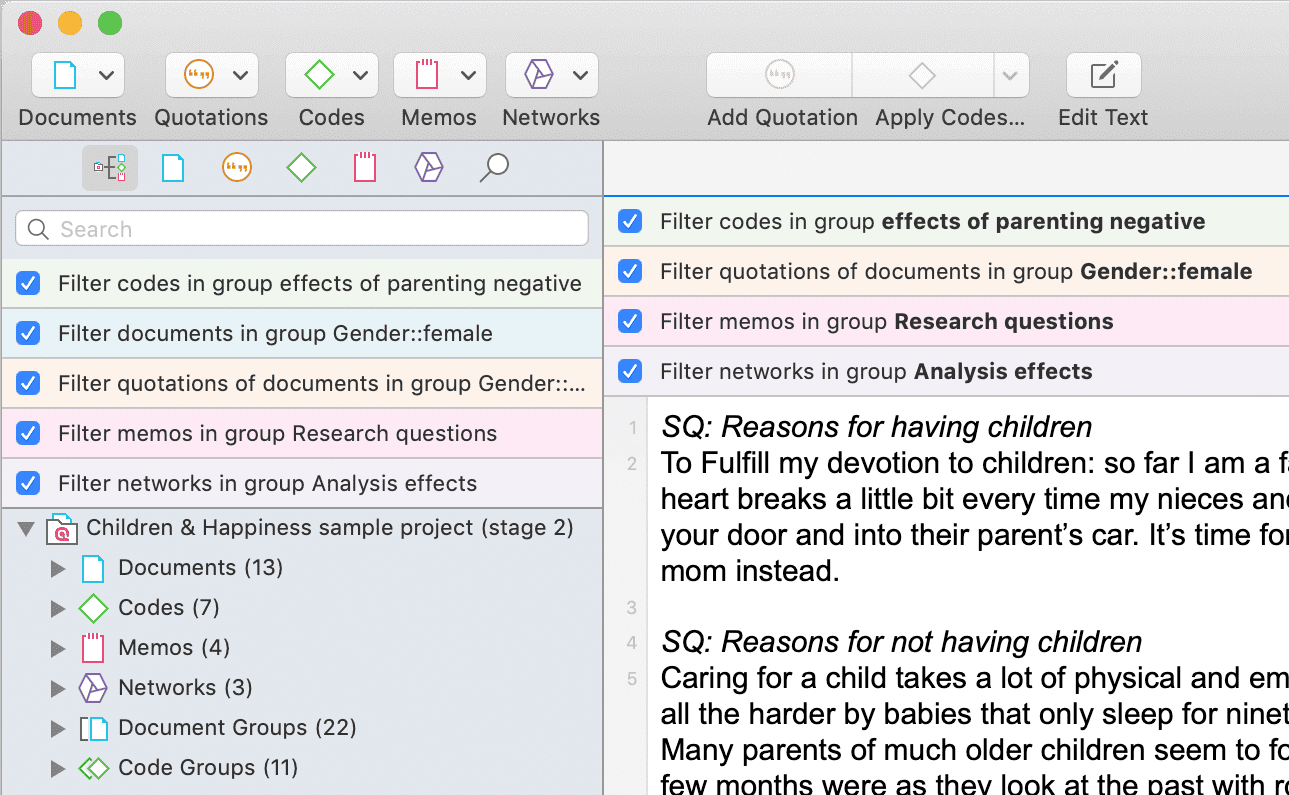Expand the Codes (7) tree node
Image resolution: width=1289 pixels, height=795 pixels.
point(58,609)
